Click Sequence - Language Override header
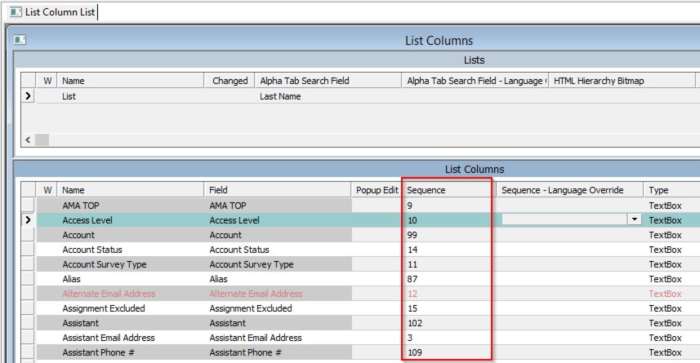This screenshot has height=363, width=700. coord(569,190)
